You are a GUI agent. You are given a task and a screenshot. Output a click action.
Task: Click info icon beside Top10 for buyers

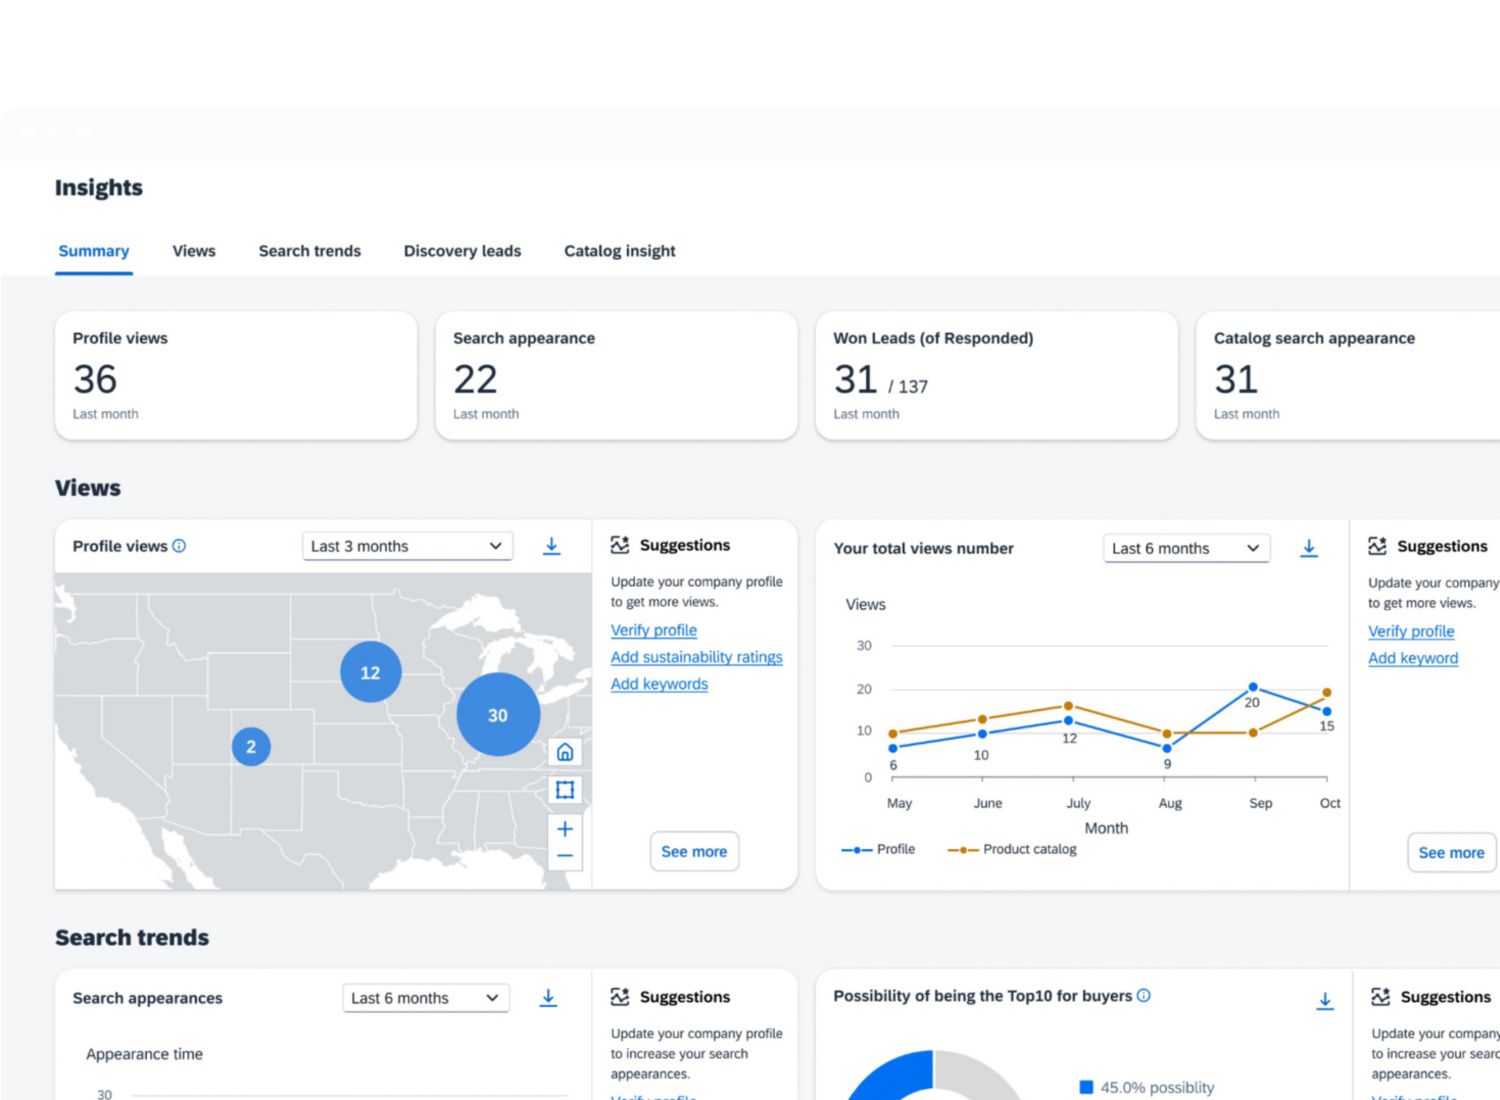[x=1144, y=996]
